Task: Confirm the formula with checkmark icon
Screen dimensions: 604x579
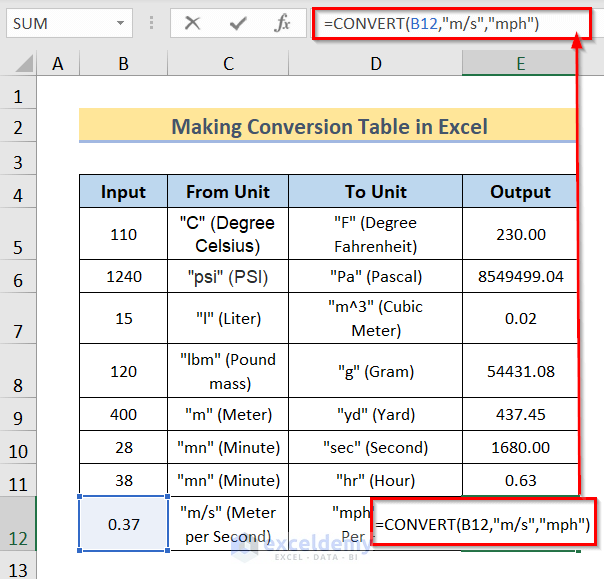Action: coord(238,23)
